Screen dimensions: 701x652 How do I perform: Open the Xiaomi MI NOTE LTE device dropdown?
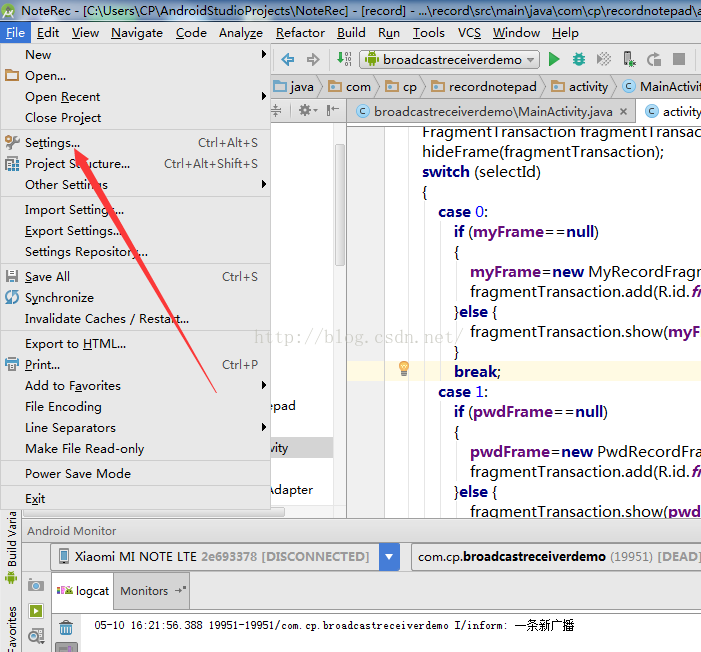tap(389, 557)
